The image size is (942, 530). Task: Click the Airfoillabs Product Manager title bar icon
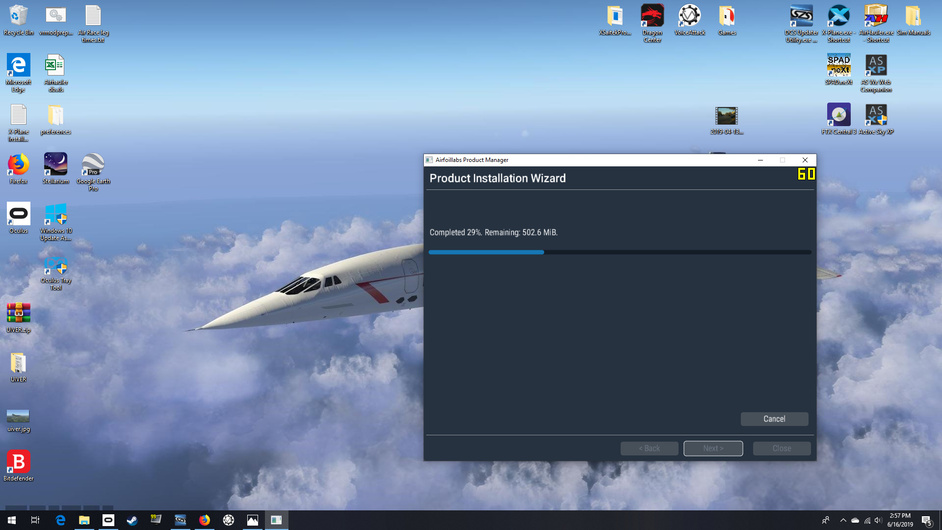tap(429, 160)
